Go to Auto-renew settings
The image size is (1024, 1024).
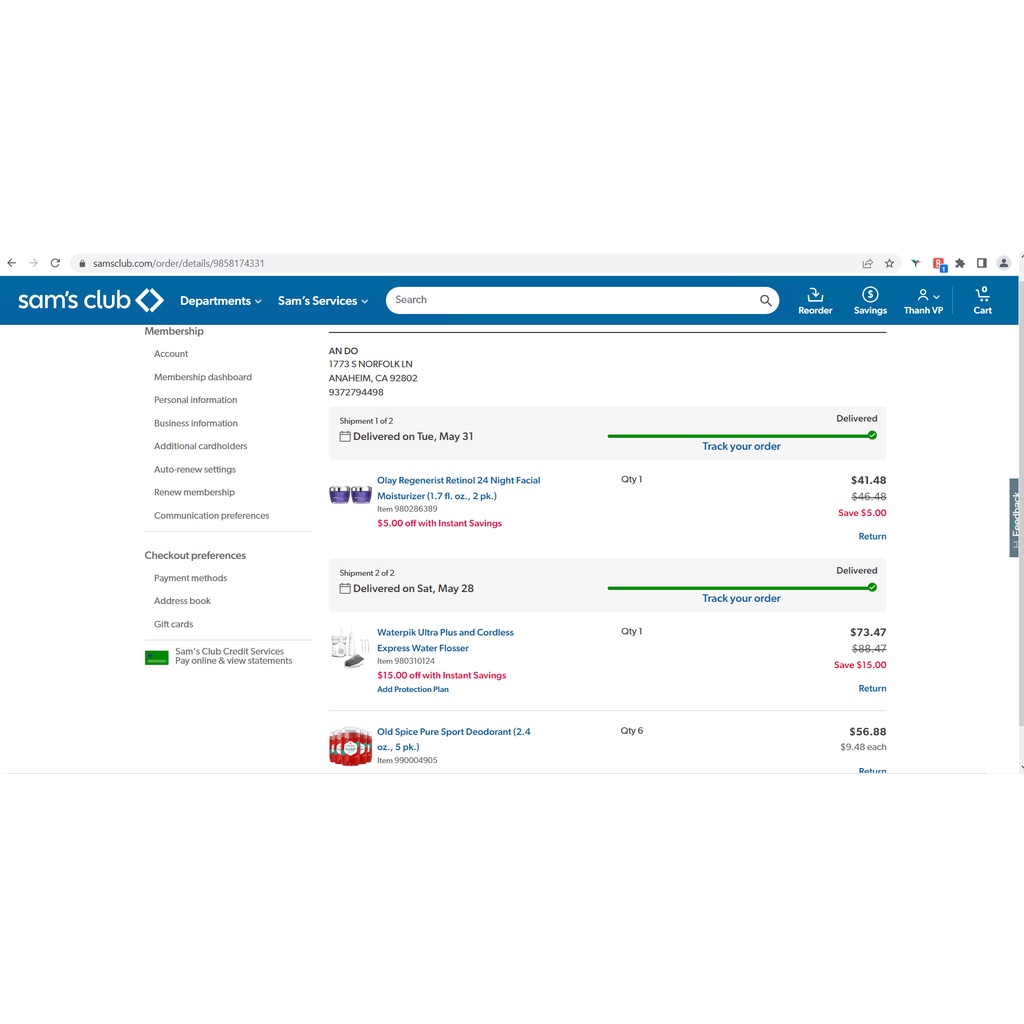point(195,469)
